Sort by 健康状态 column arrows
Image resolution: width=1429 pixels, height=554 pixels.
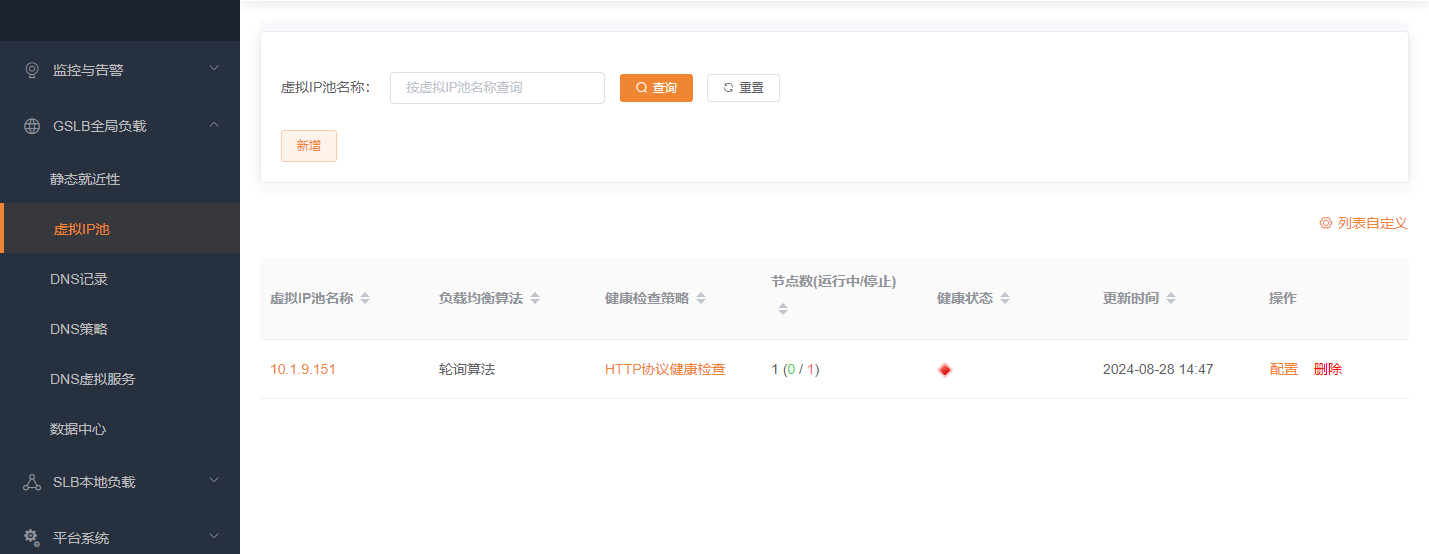coord(1005,299)
